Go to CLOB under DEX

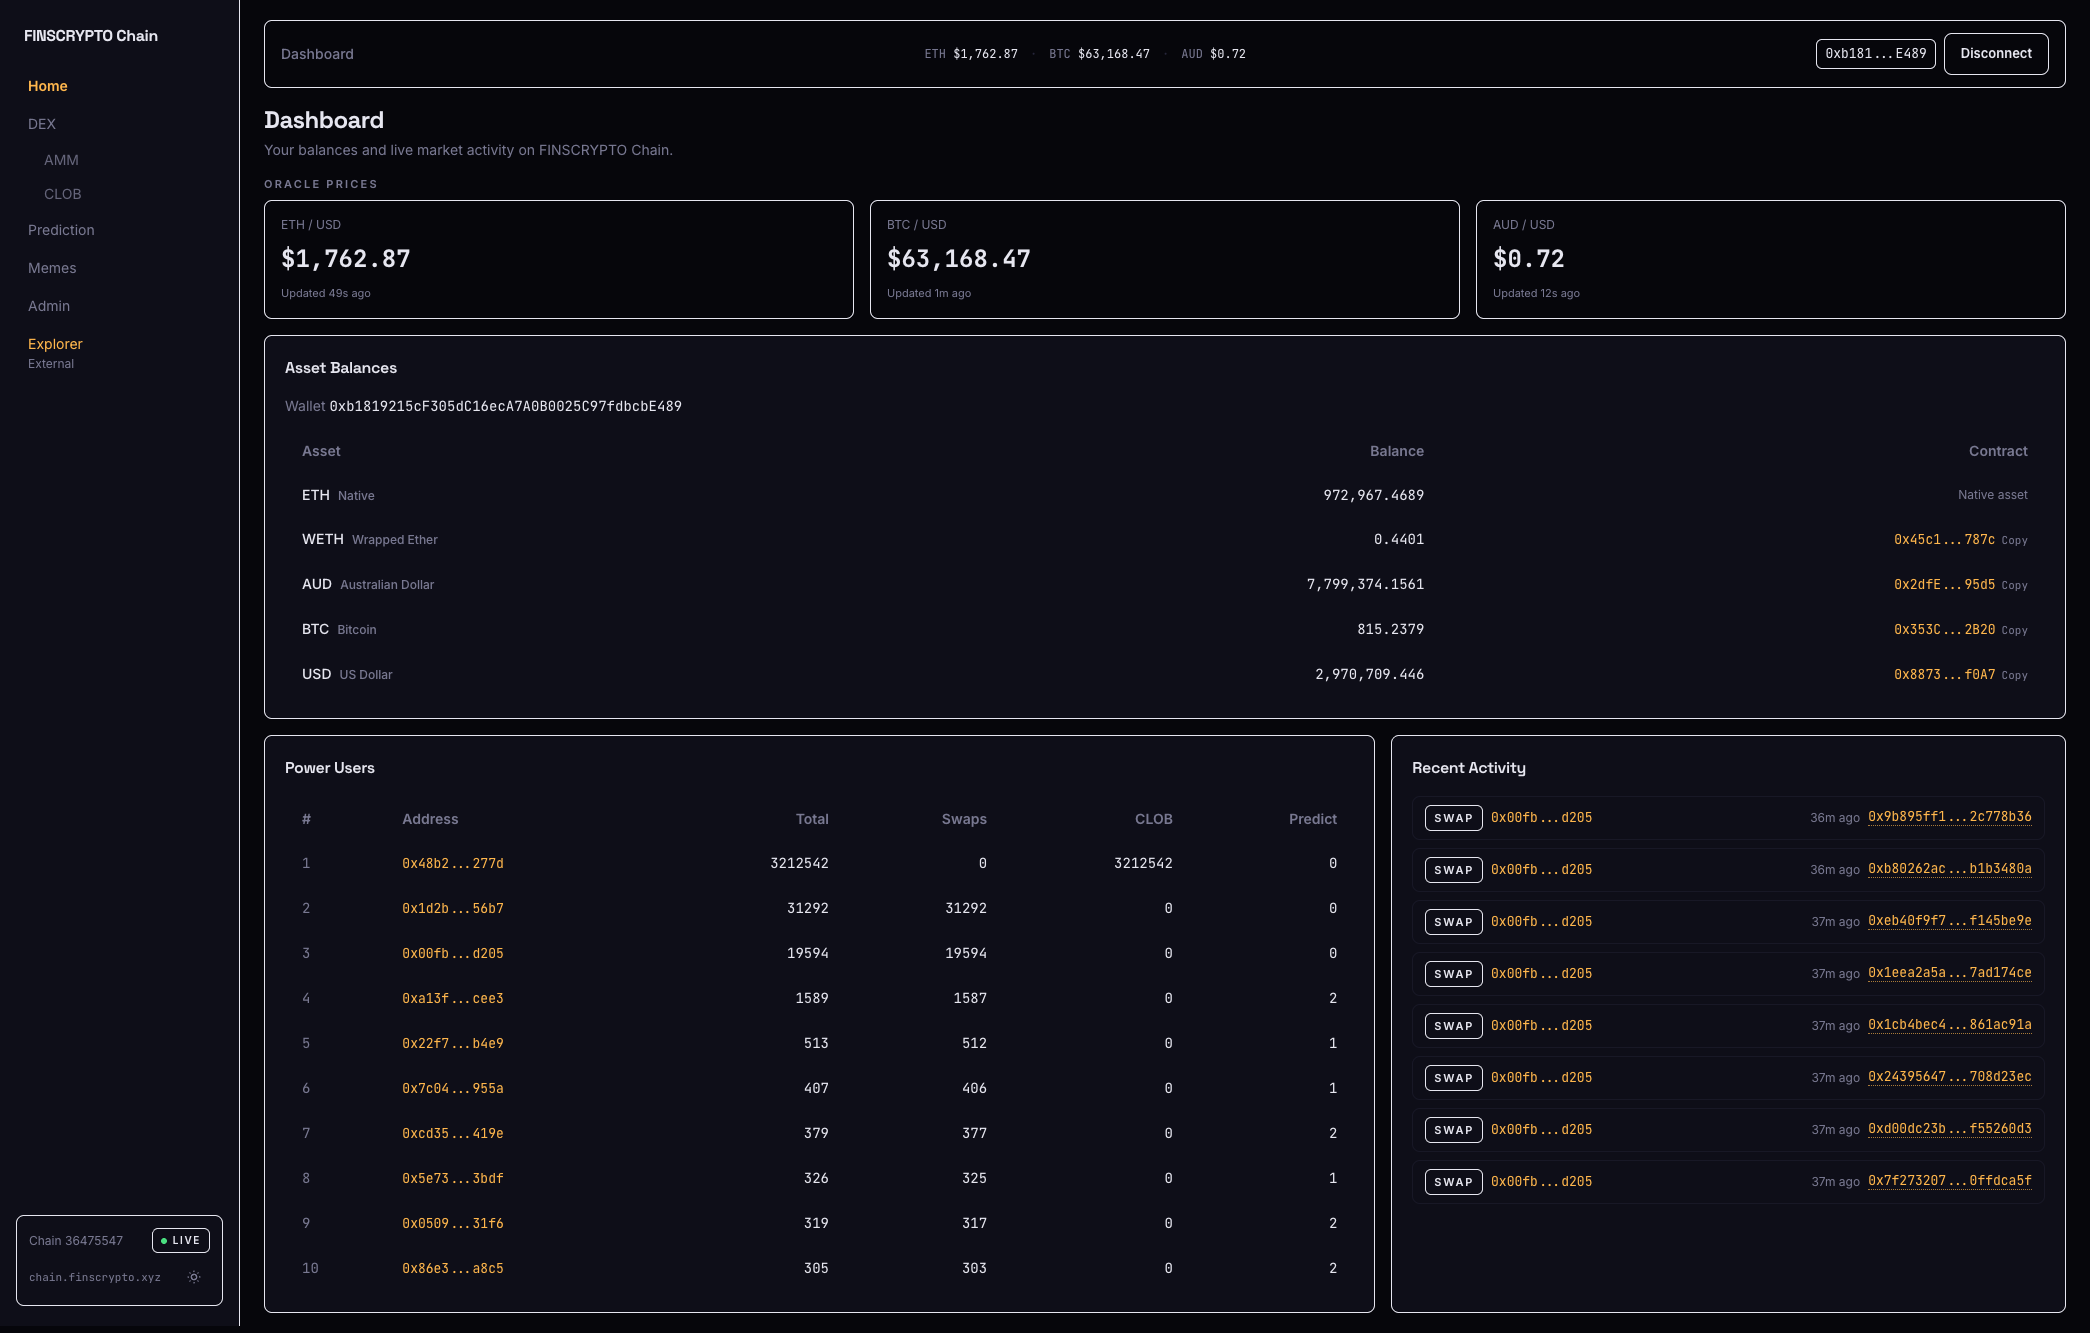point(63,194)
